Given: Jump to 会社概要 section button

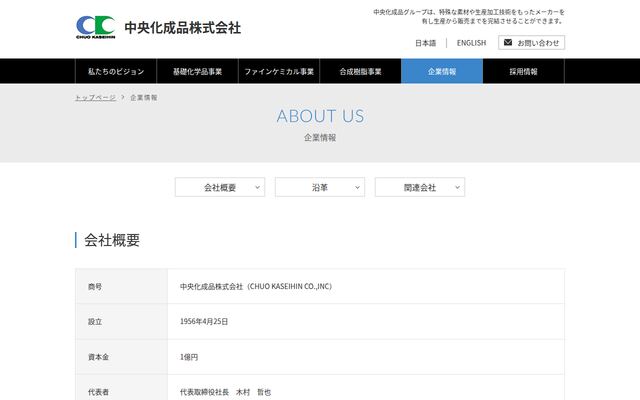Looking at the screenshot, I should click(x=220, y=187).
